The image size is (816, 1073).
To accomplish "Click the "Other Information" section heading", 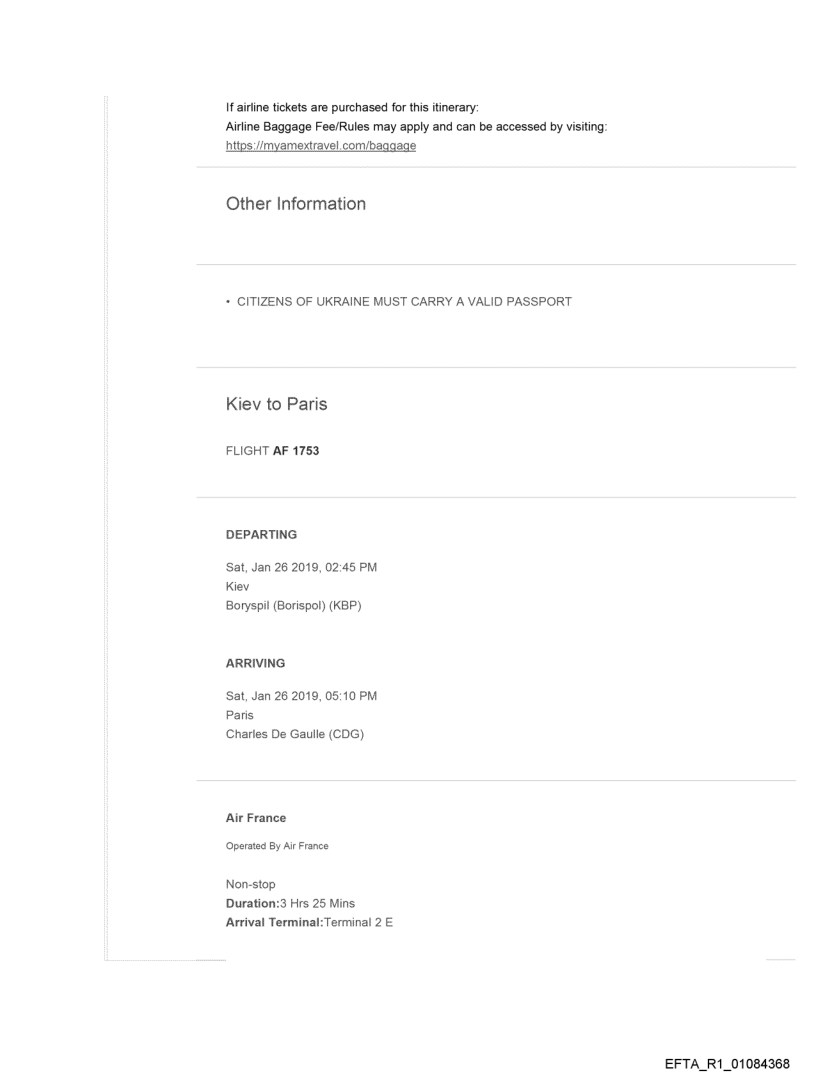I will point(295,204).
